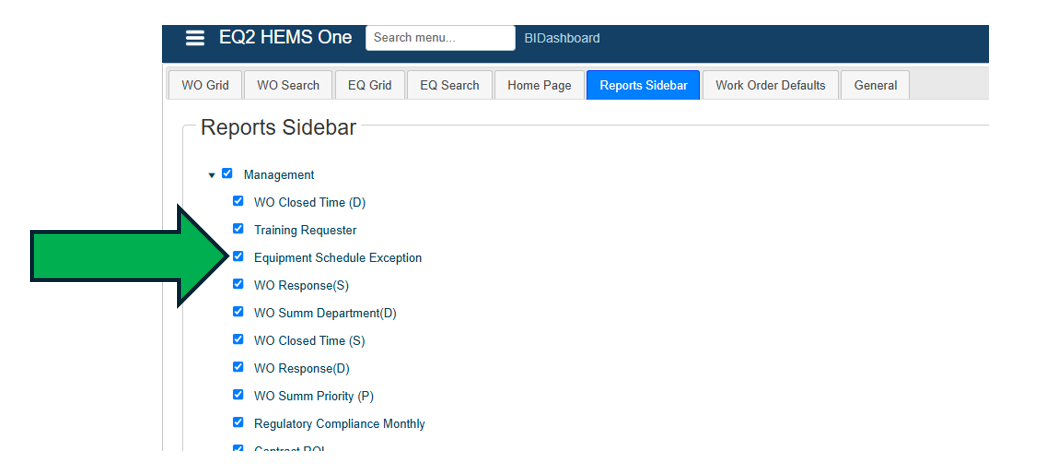Viewport: 1050px width, 466px height.
Task: Open the General tab
Action: click(x=875, y=86)
